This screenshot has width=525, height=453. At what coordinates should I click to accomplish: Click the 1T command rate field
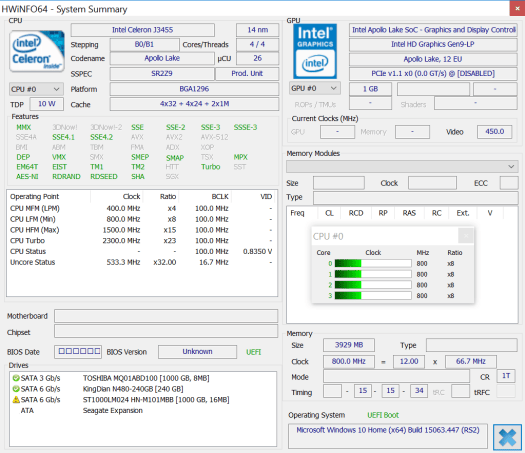(x=506, y=376)
